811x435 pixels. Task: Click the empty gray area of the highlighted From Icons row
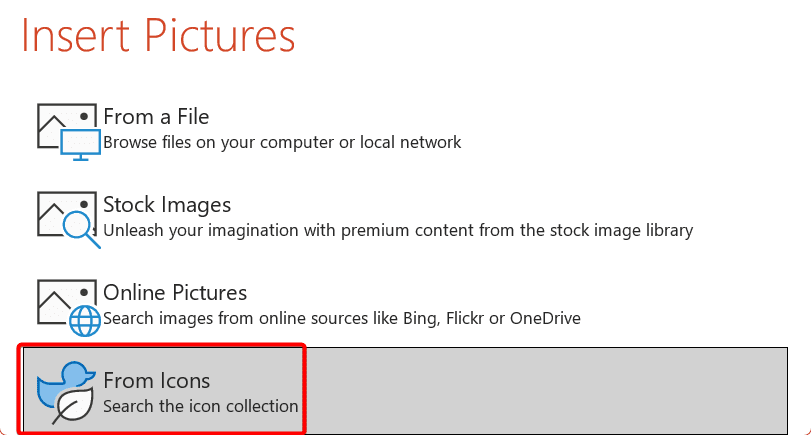tap(546, 391)
